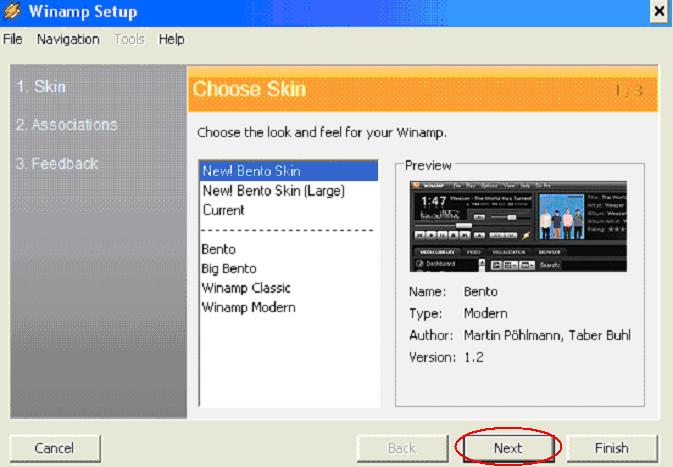This screenshot has width=673, height=467.
Task: Click the Cancel button
Action: [55, 448]
